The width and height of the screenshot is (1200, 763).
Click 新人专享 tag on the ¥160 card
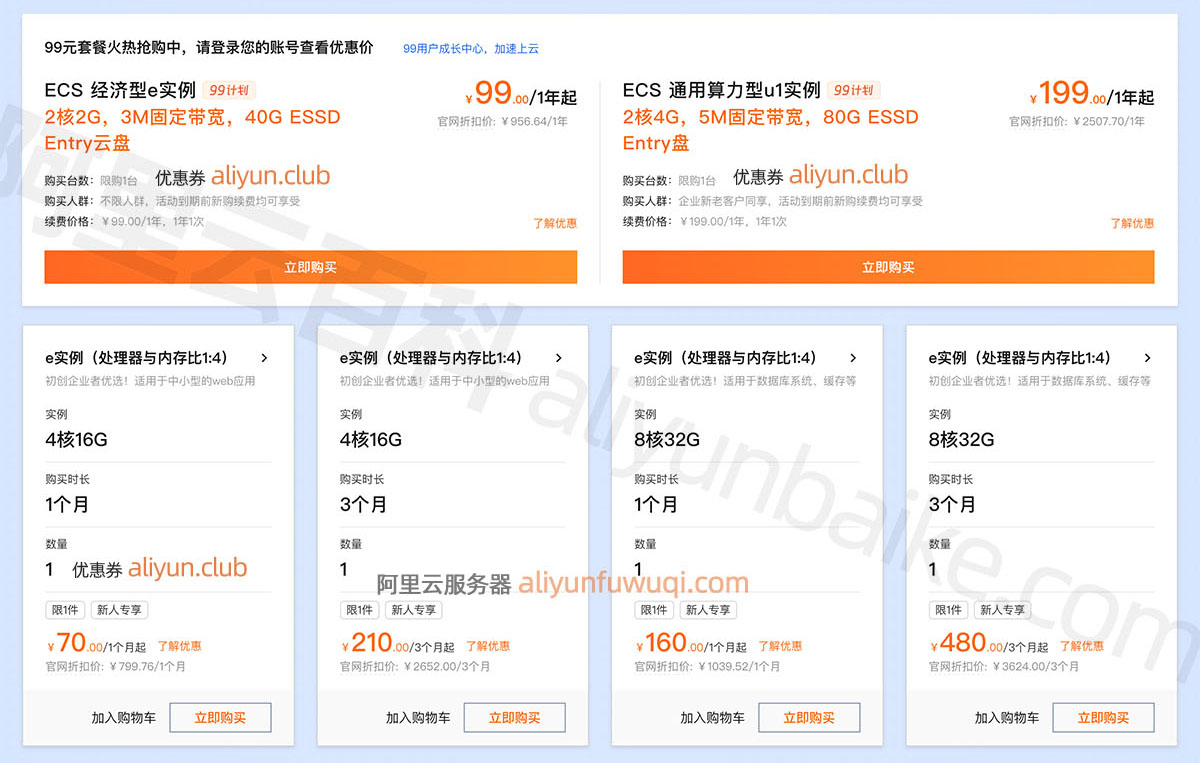point(708,610)
